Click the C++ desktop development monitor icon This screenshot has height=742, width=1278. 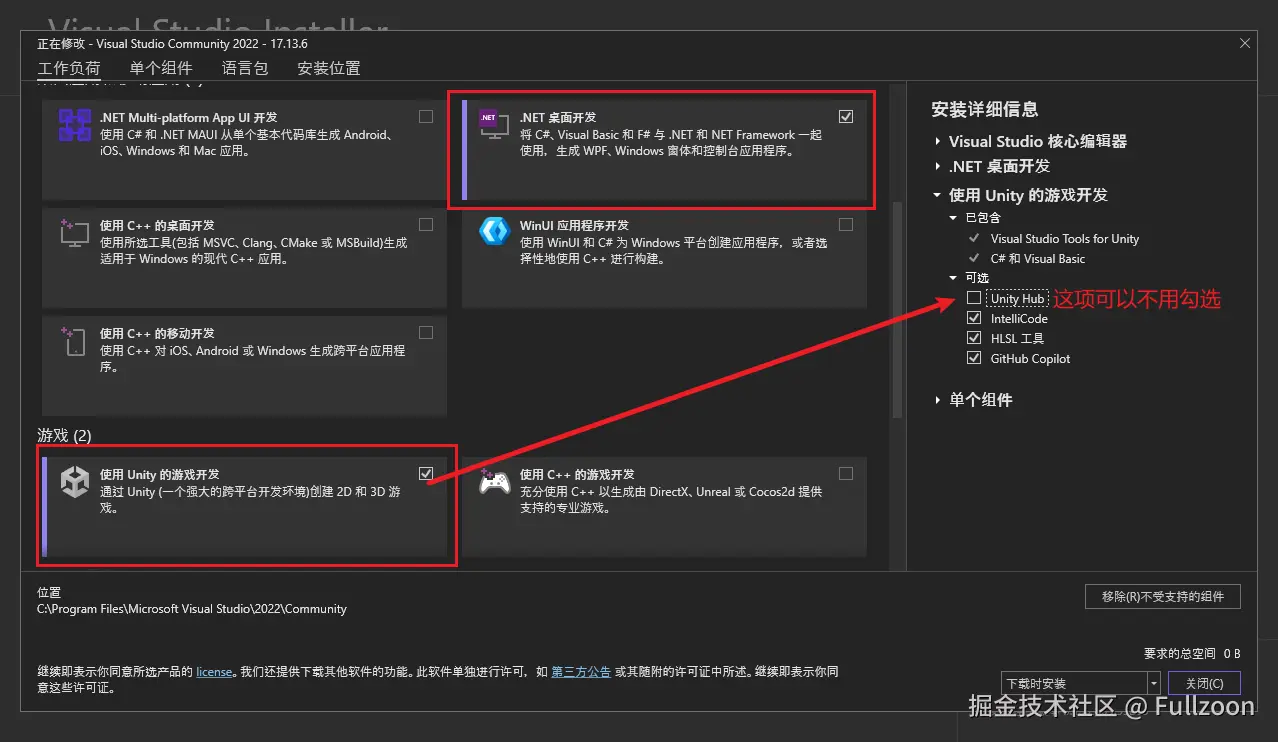coord(75,234)
